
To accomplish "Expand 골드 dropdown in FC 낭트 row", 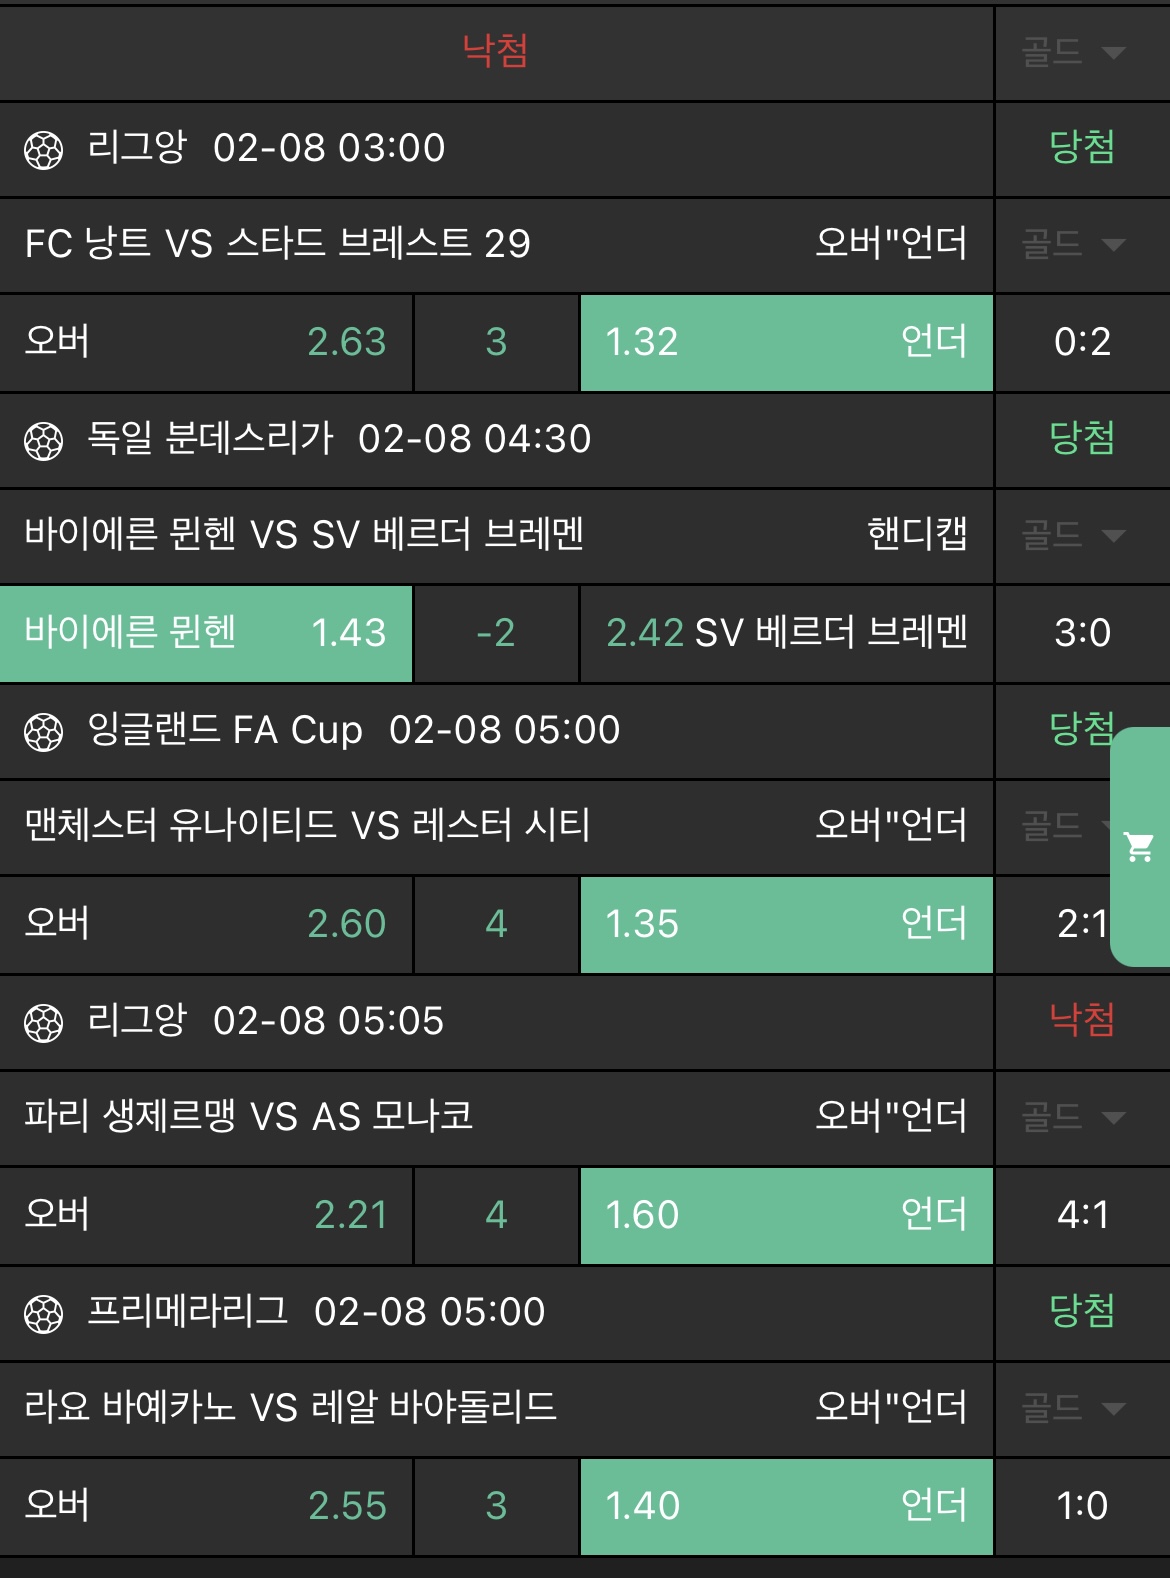I will pyautogui.click(x=1073, y=244).
